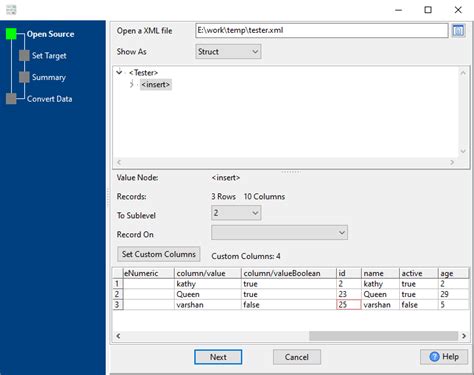Click the column/valueBoolean cell showing false
The height and width of the screenshot is (375, 474).
click(289, 305)
